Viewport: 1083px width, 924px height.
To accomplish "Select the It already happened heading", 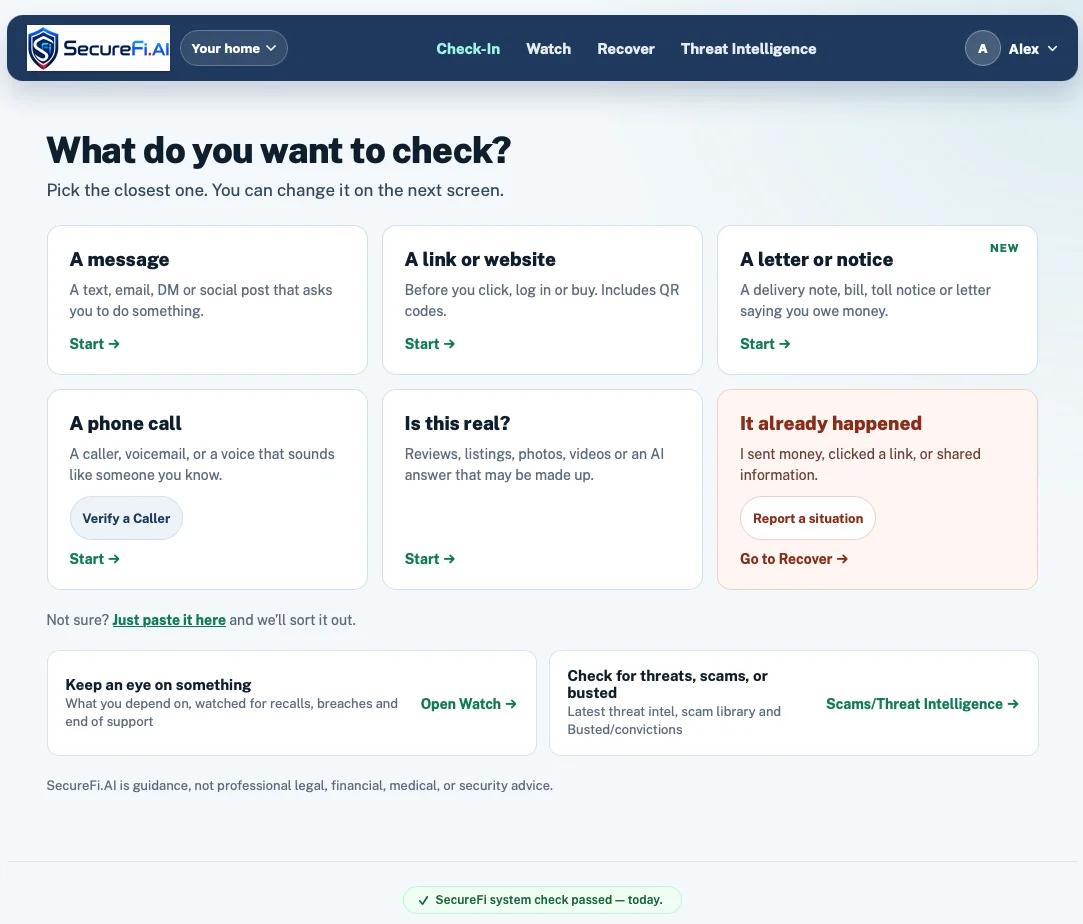I will (x=831, y=423).
